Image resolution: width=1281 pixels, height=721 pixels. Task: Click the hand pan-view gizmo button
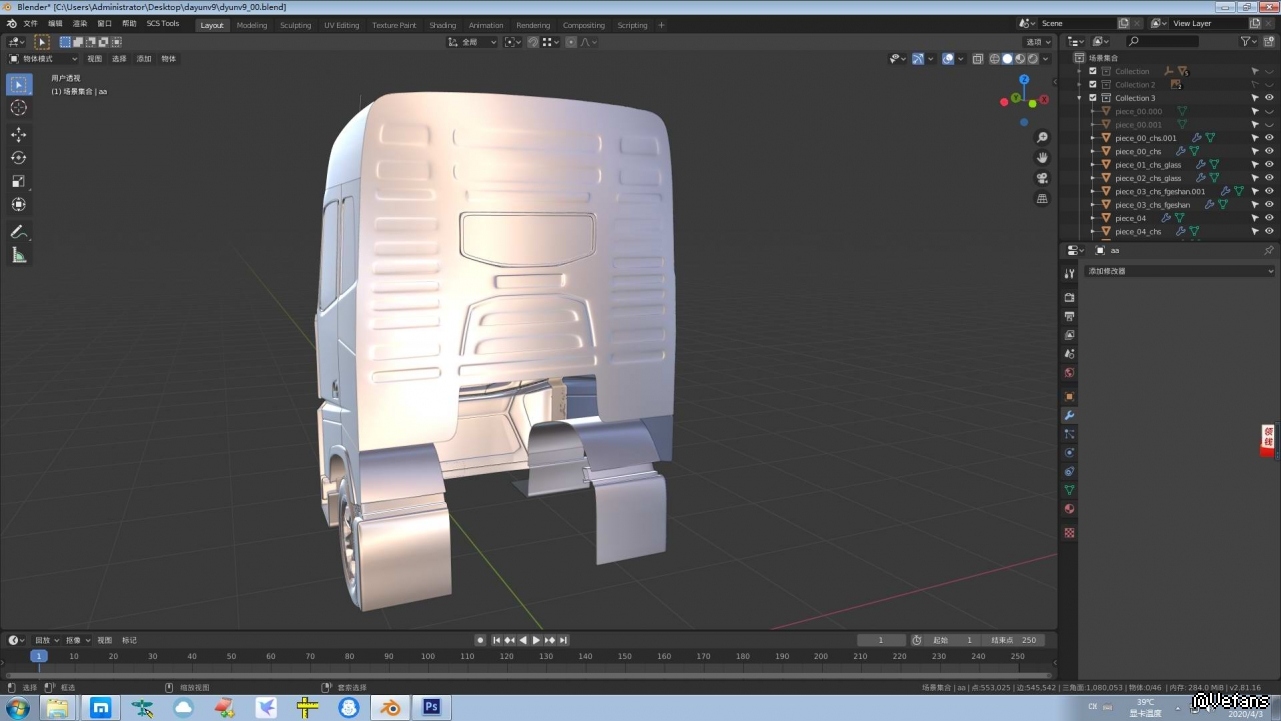point(1042,157)
